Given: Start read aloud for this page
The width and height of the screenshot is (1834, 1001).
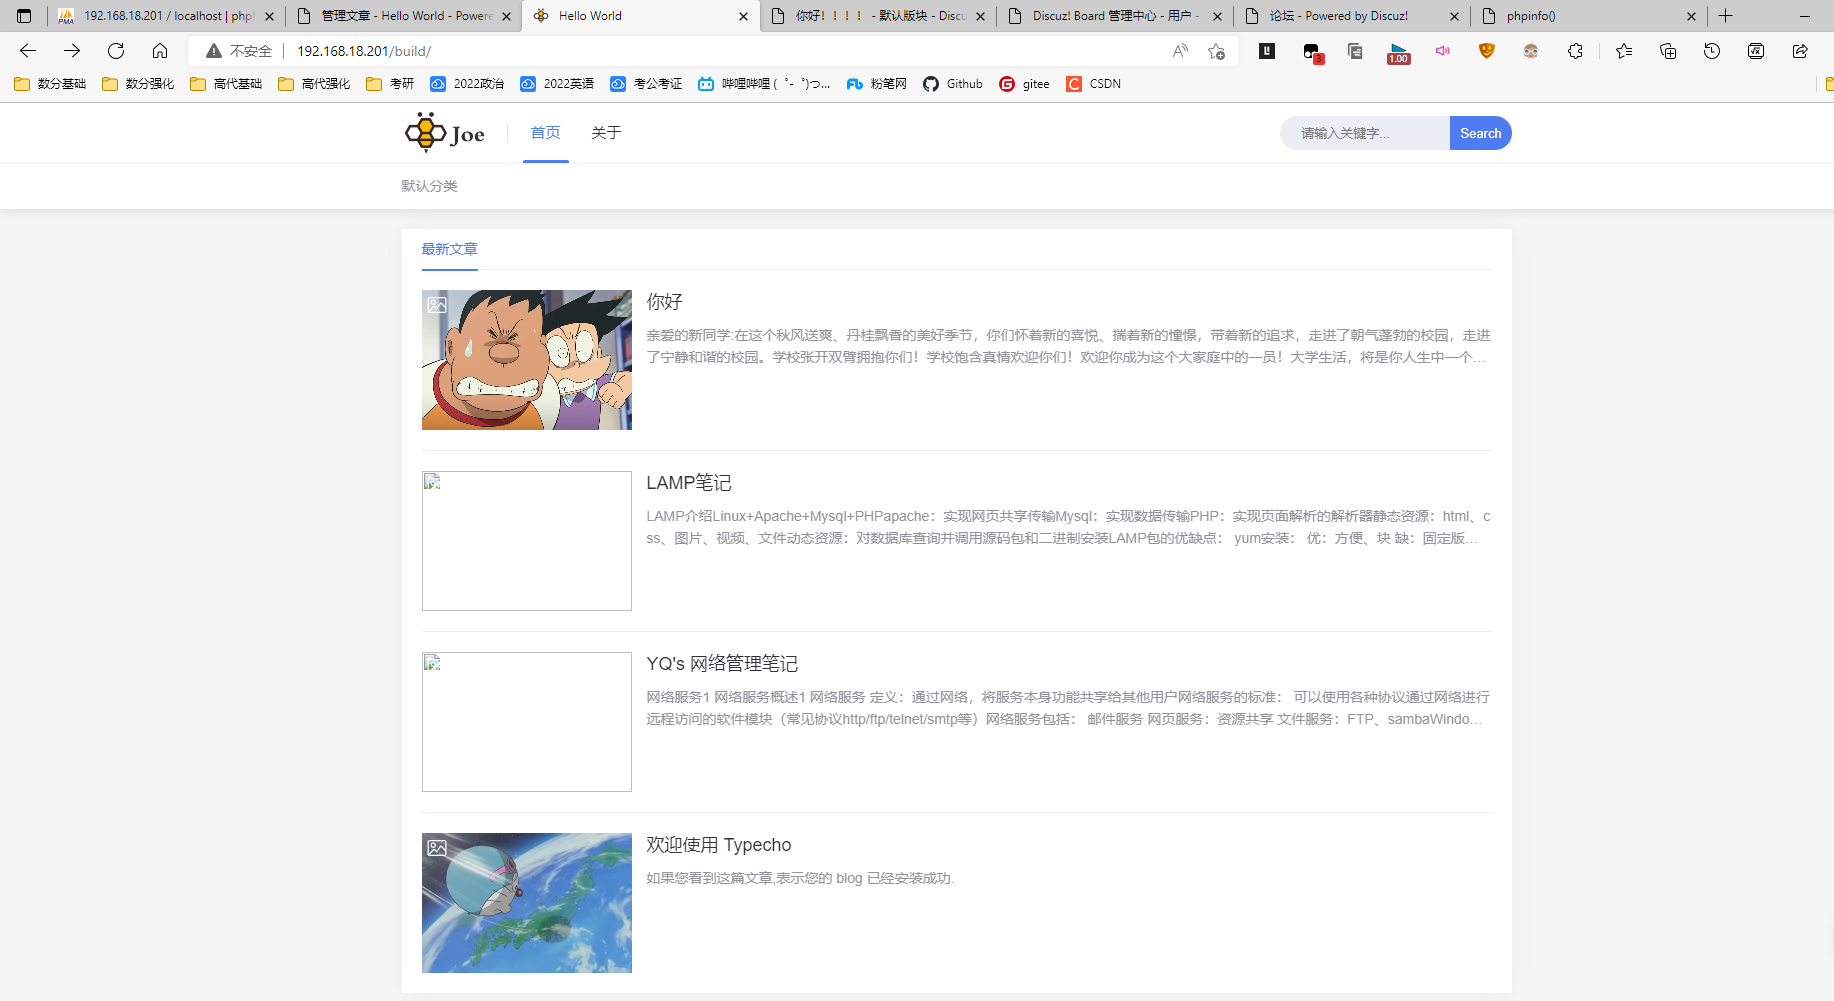Looking at the screenshot, I should point(1179,50).
